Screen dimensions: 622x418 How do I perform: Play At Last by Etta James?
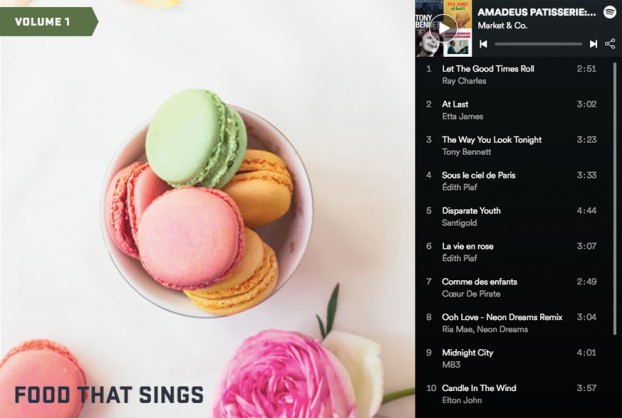coord(513,110)
